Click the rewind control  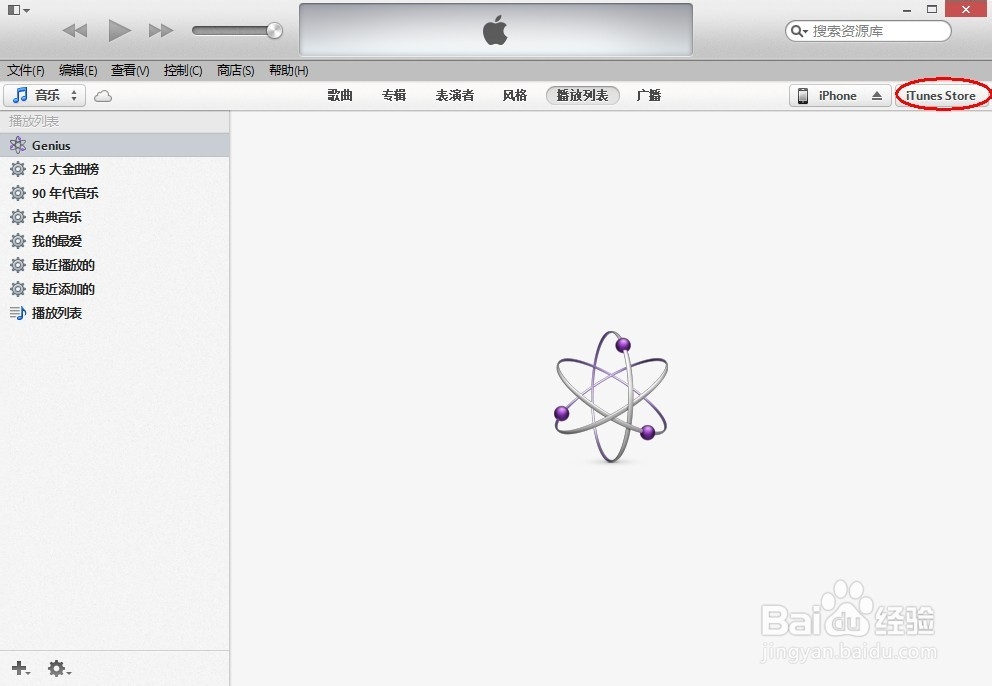pyautogui.click(x=74, y=30)
